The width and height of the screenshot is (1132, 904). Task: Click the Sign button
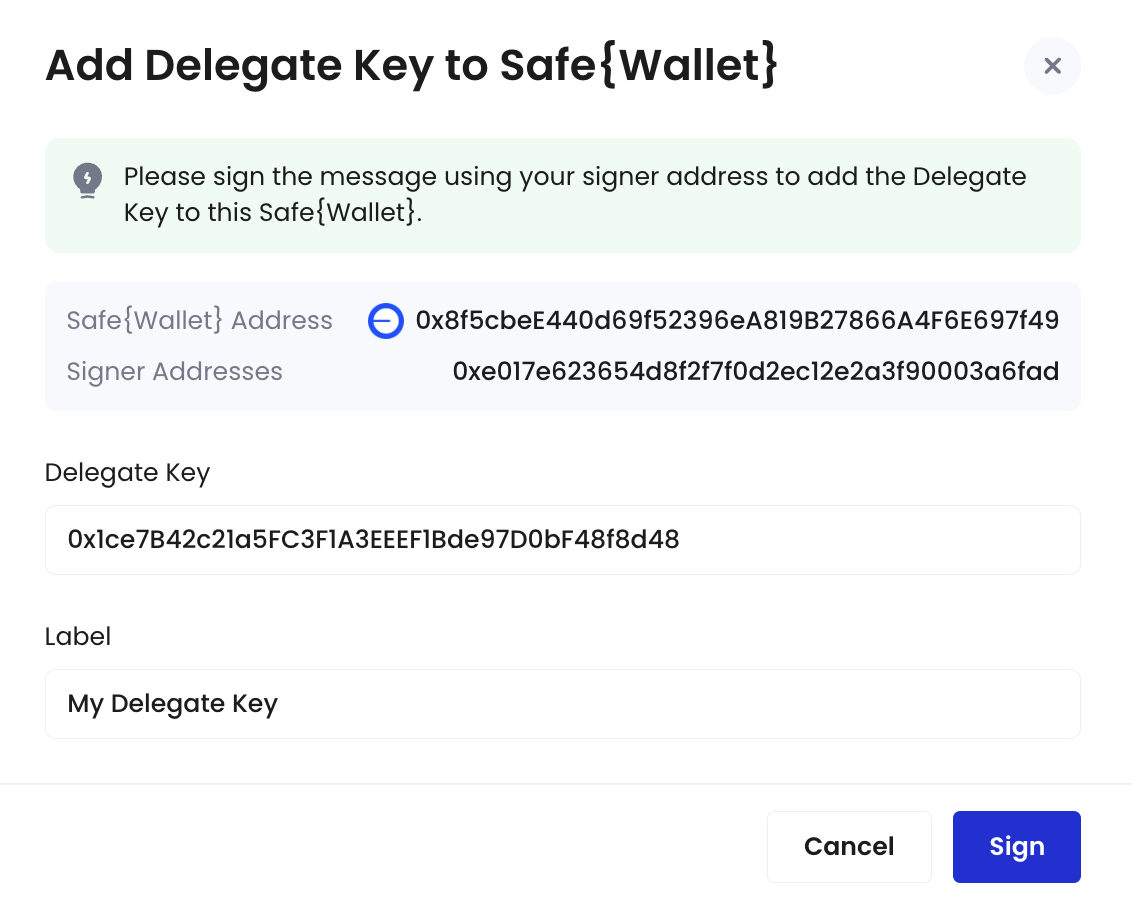click(x=1016, y=846)
